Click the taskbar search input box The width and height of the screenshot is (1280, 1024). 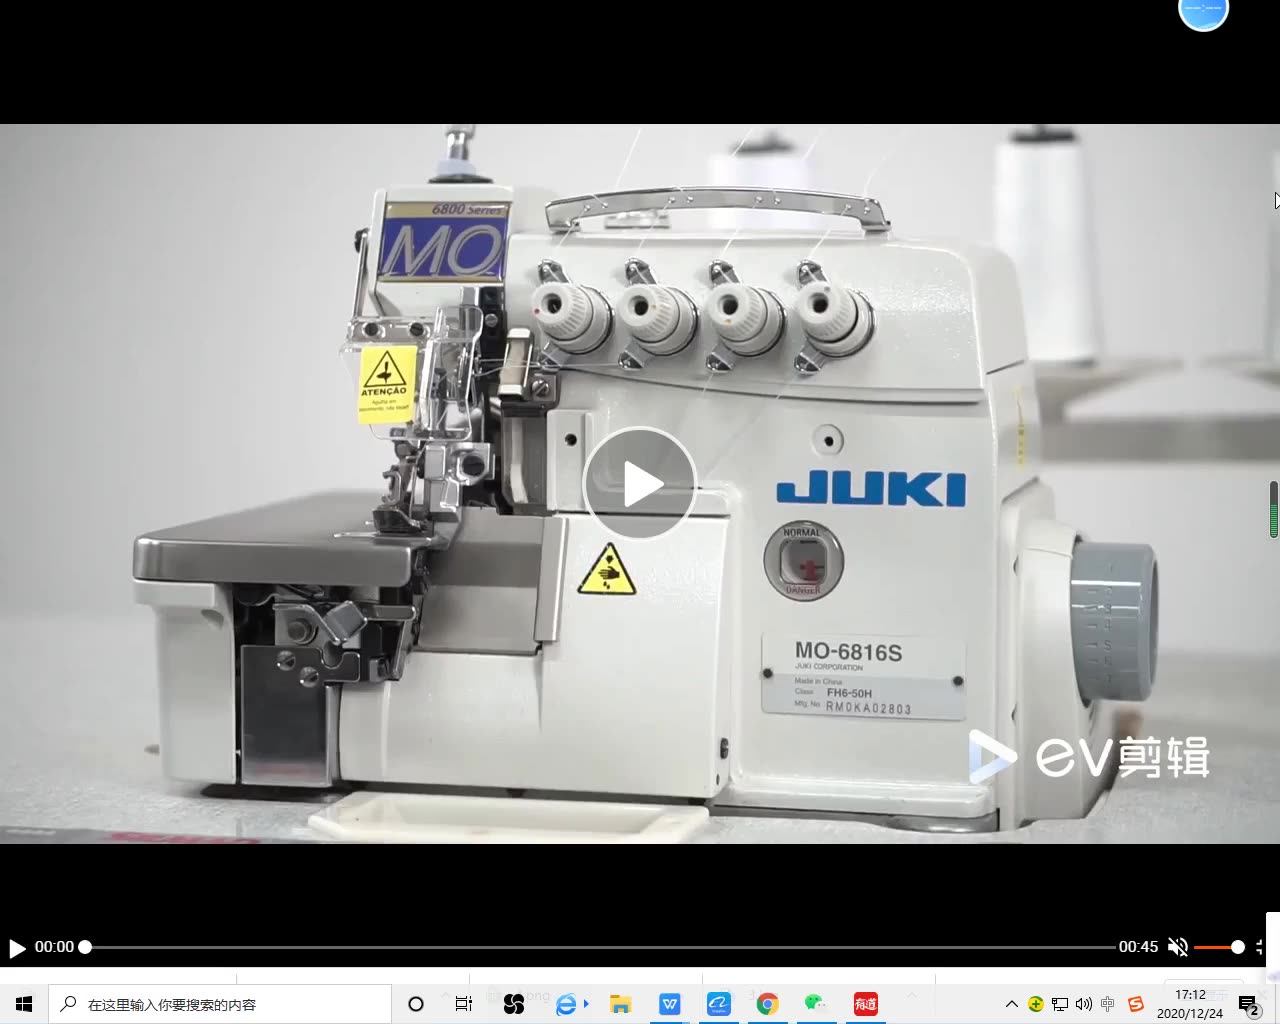point(220,1004)
